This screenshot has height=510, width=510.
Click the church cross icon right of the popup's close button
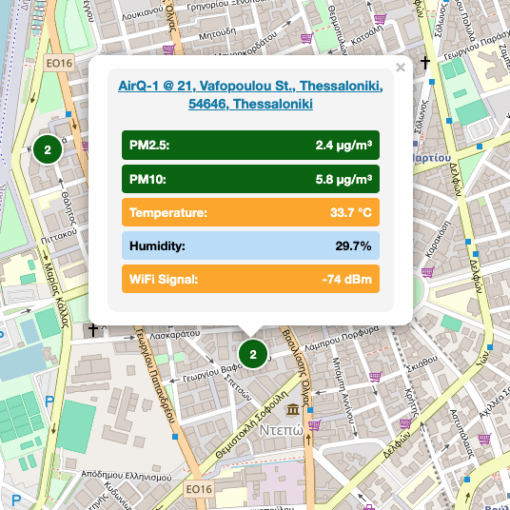425,62
